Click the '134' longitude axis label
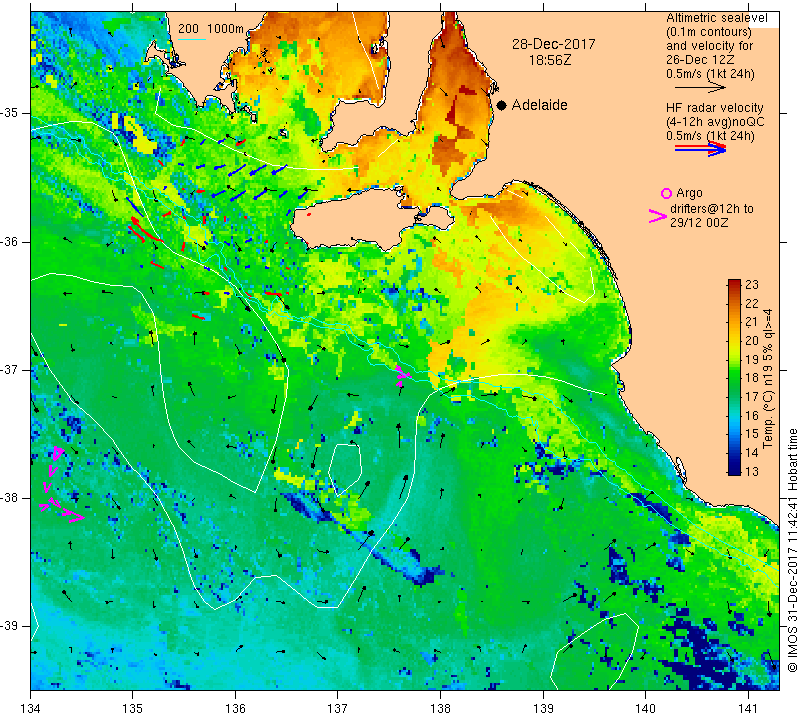This screenshot has height=720, width=800. click(31, 708)
